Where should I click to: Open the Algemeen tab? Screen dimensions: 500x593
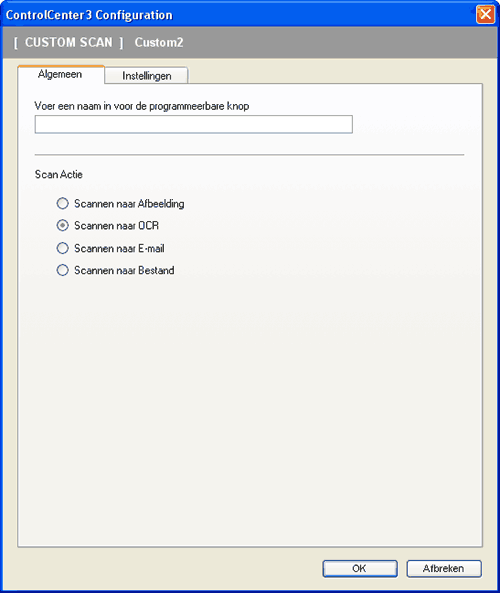point(61,74)
